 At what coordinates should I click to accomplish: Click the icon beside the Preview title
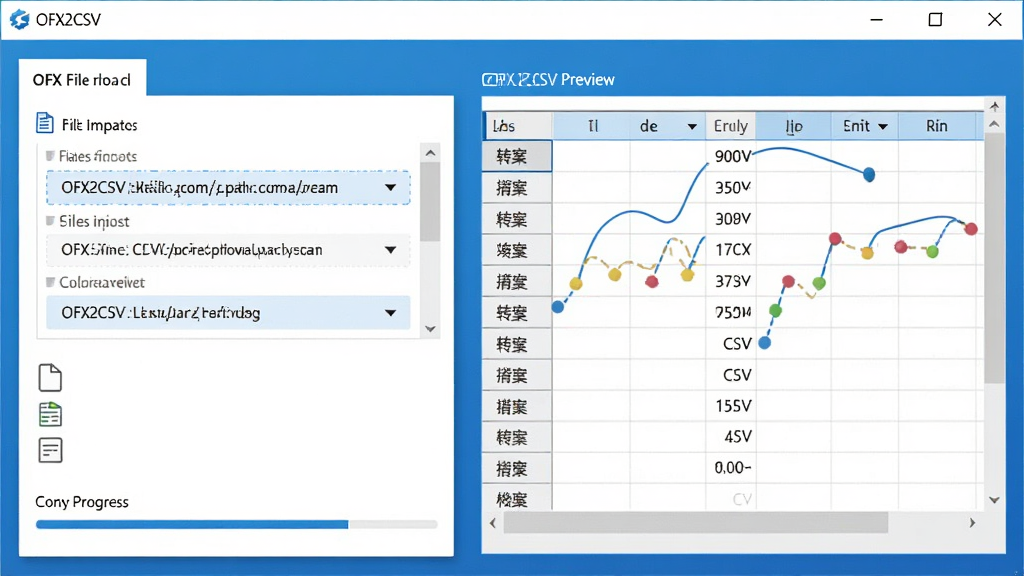(489, 80)
